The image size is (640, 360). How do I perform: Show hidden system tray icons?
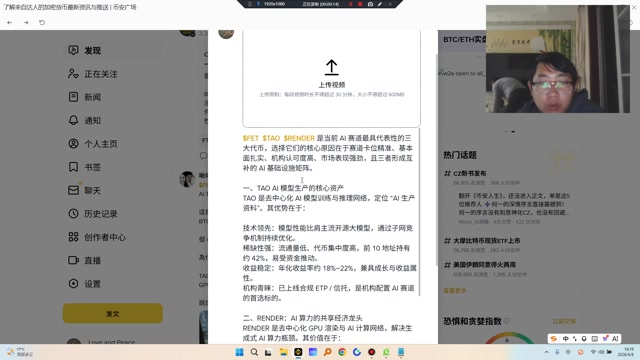click(547, 352)
